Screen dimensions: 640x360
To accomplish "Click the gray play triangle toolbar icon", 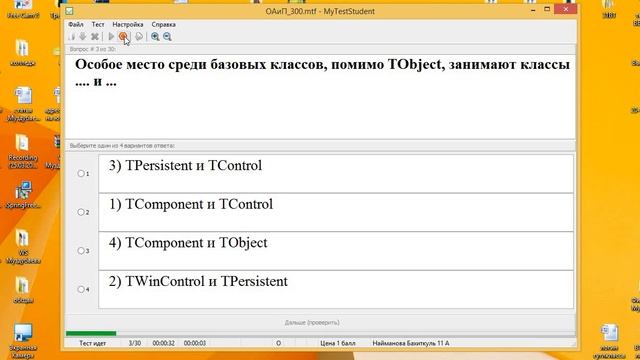I will 111,37.
